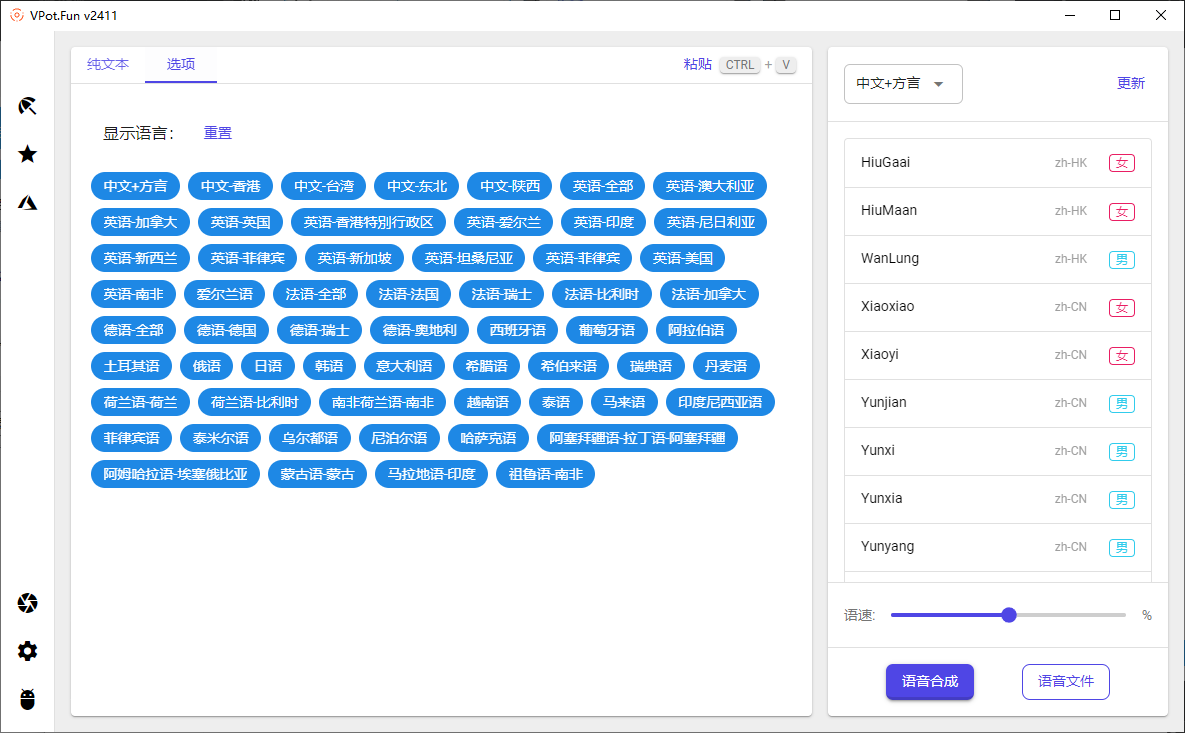Switch to the 选项 tab
Viewport: 1185px width, 733px height.
[180, 64]
